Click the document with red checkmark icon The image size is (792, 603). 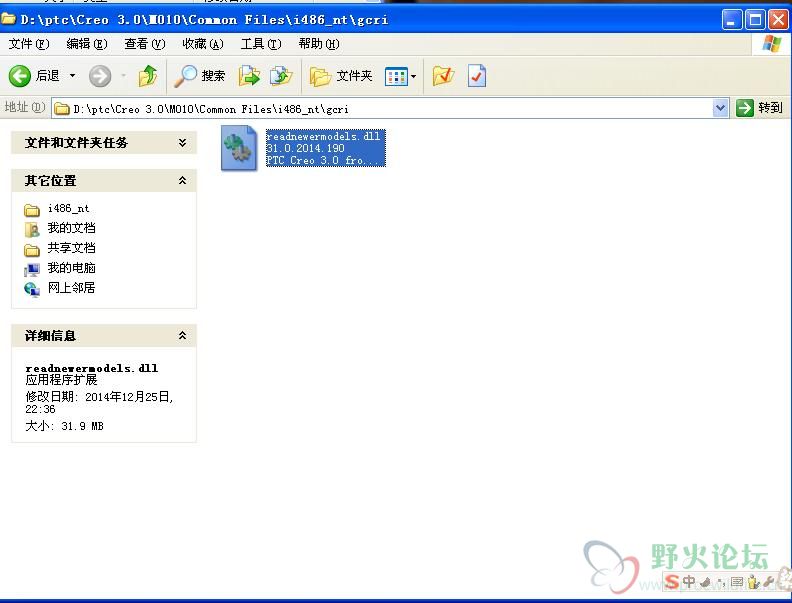pyautogui.click(x=477, y=76)
